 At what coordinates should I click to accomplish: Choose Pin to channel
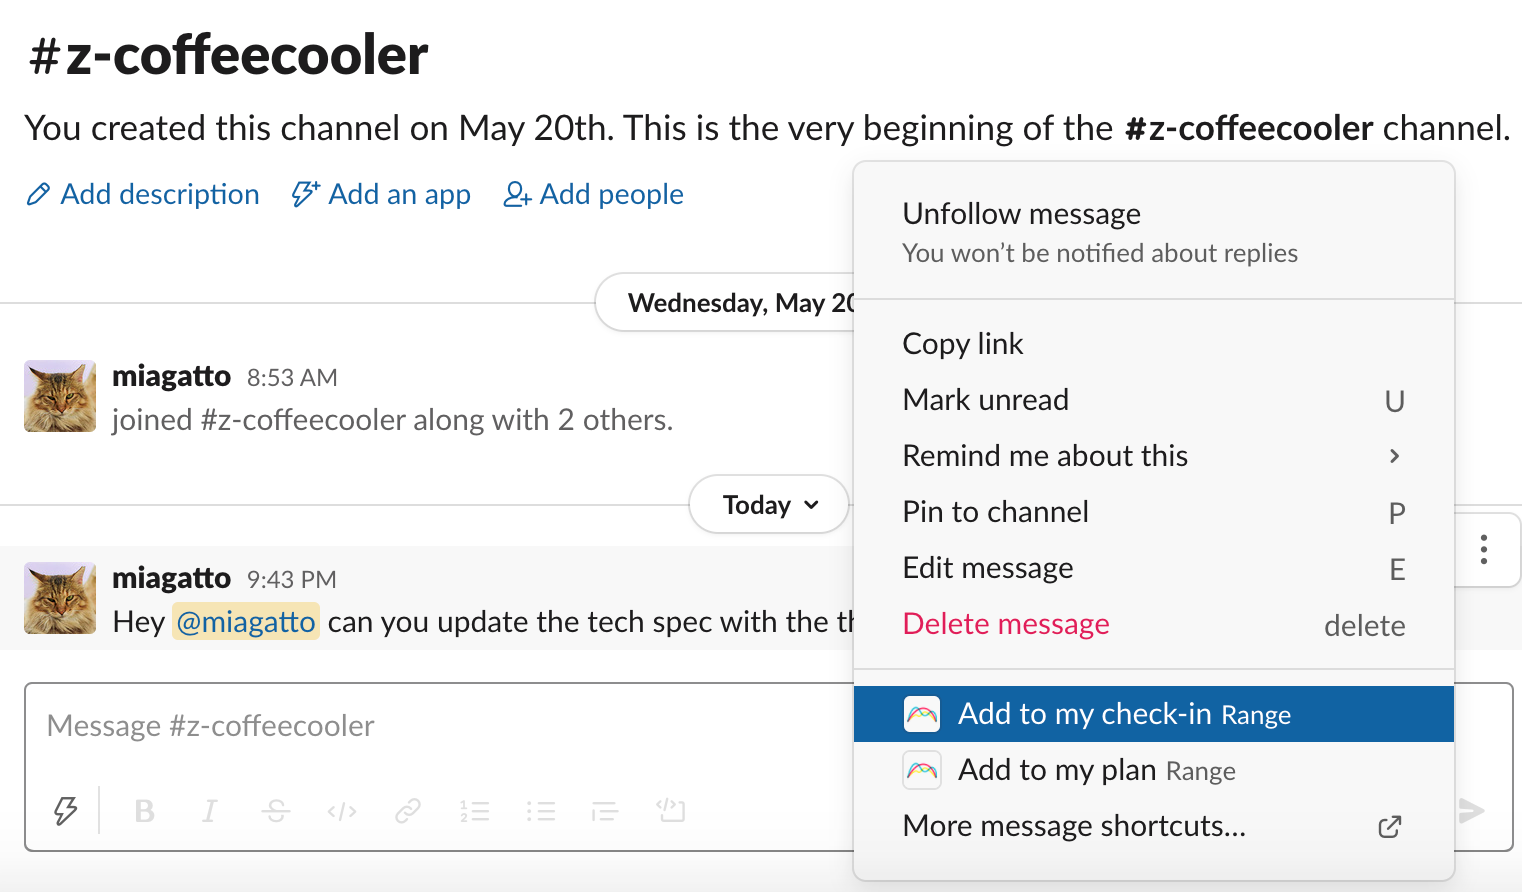1154,512
